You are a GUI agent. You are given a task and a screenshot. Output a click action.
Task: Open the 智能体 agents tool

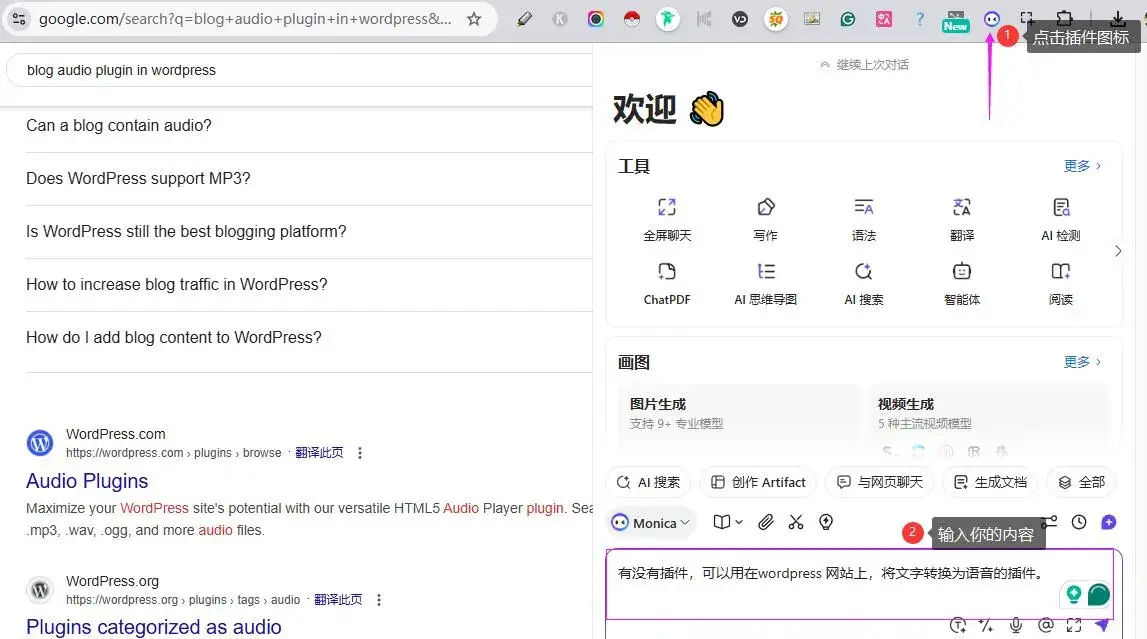pos(962,284)
